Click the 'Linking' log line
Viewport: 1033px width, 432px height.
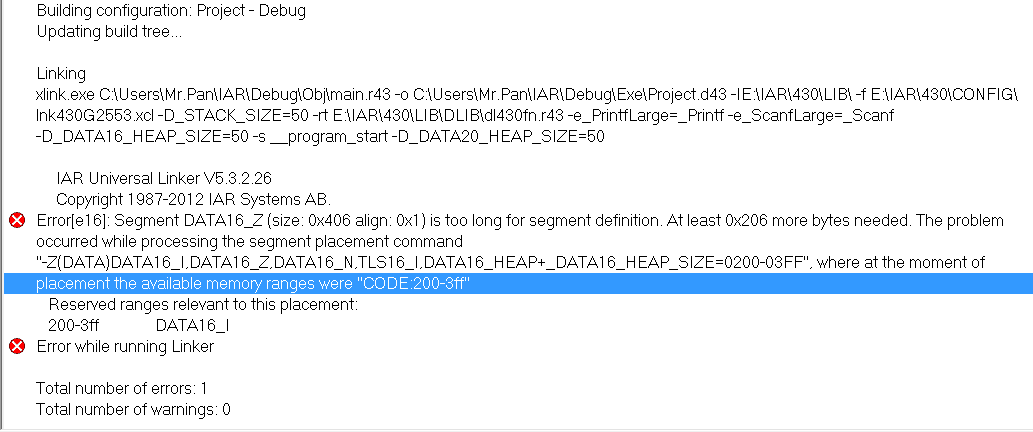click(x=61, y=73)
